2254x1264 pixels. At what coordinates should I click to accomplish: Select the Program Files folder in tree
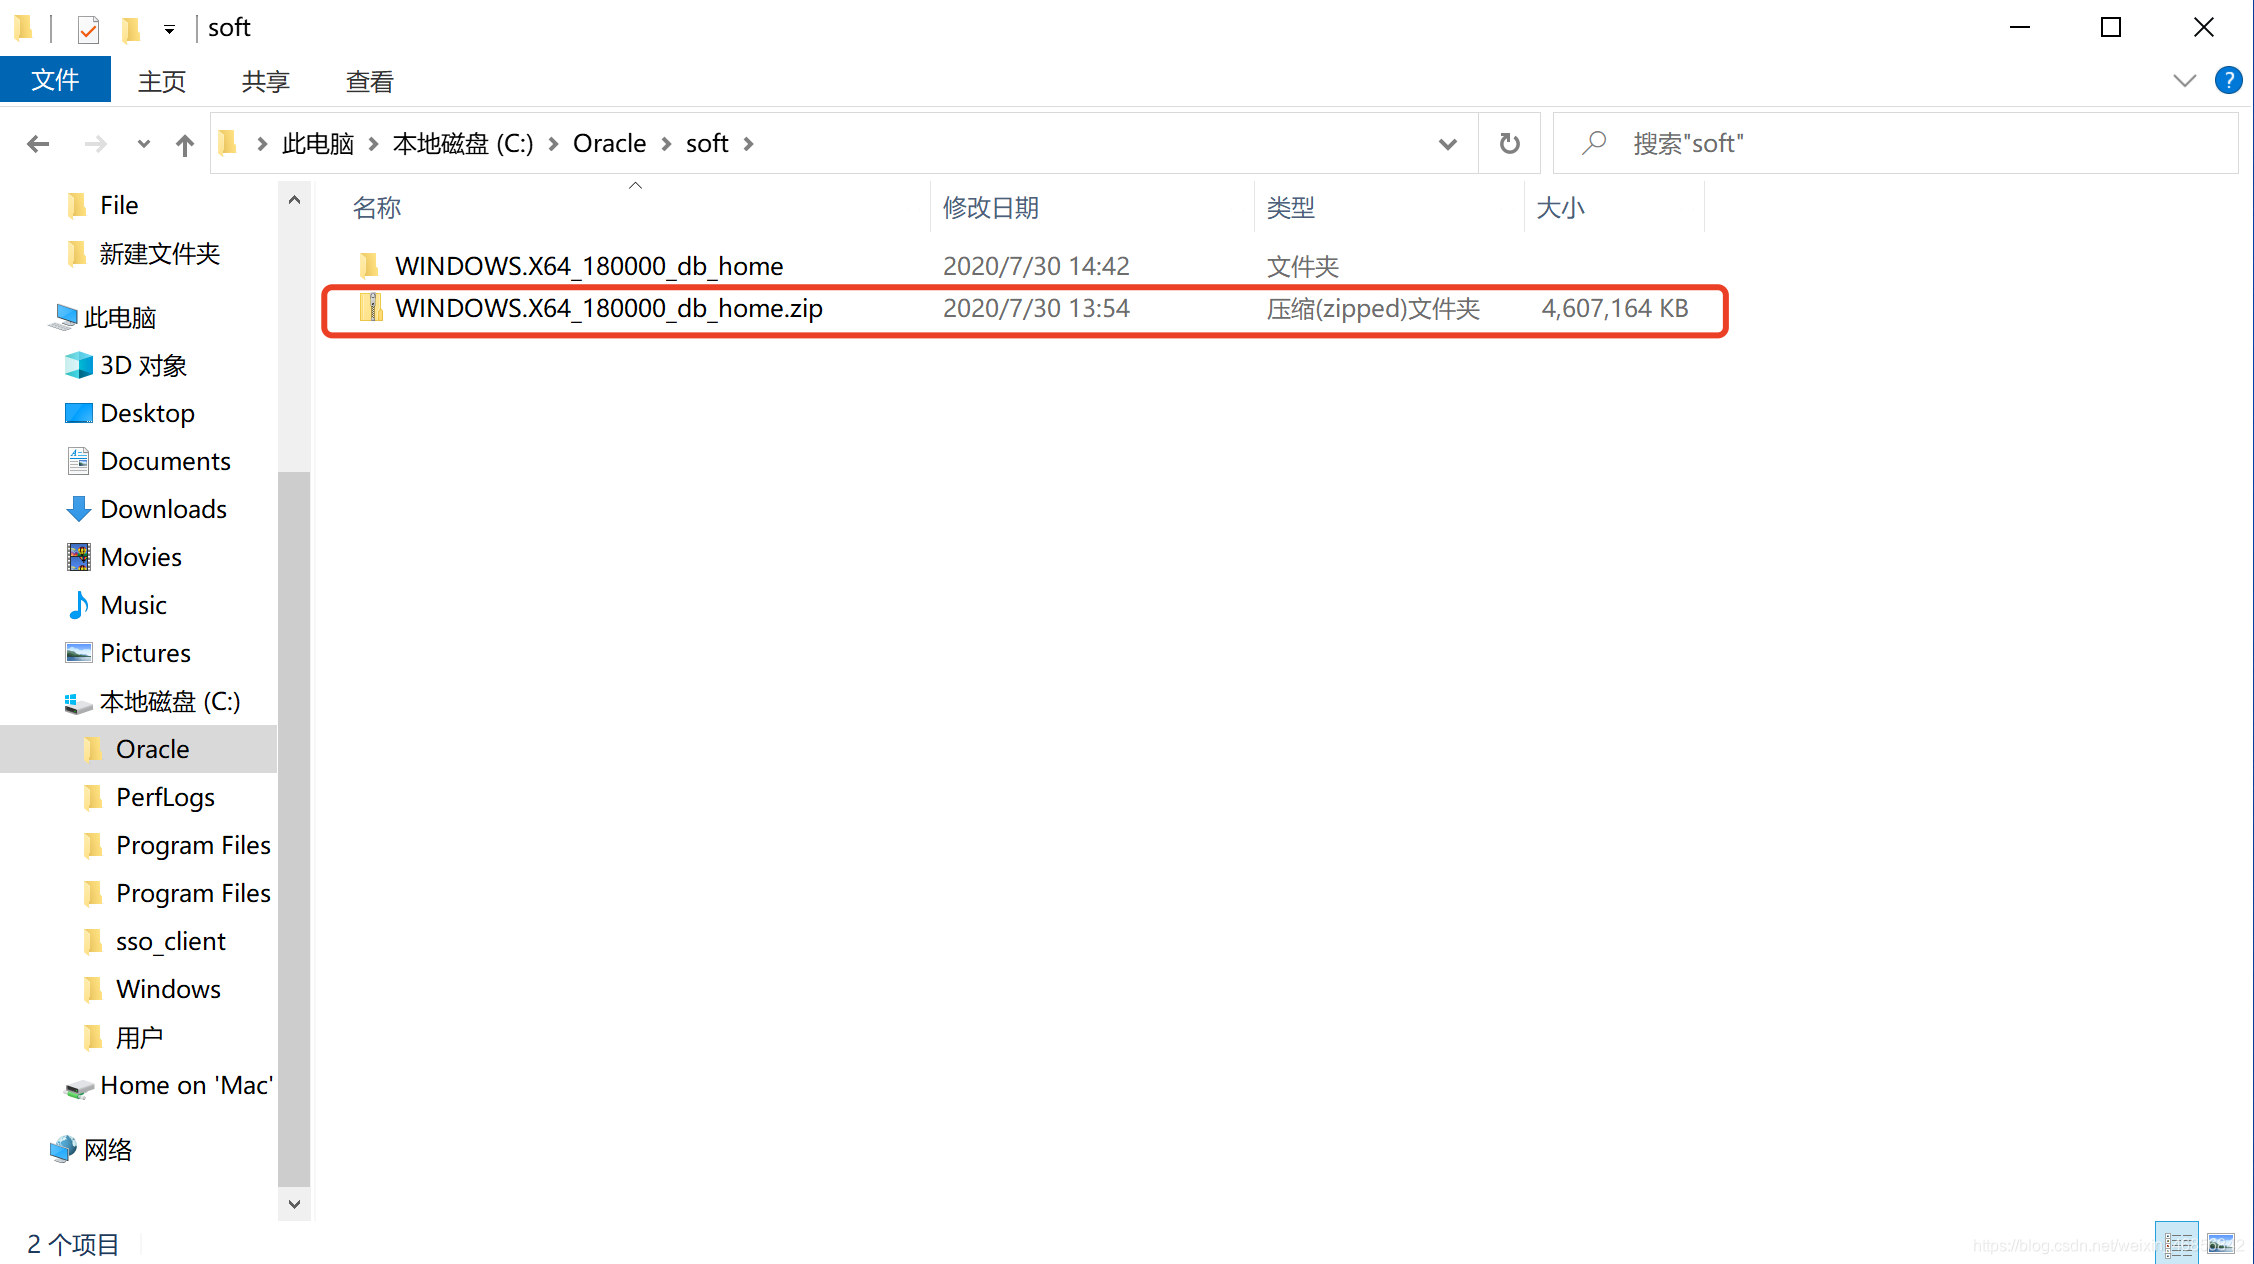click(x=192, y=845)
